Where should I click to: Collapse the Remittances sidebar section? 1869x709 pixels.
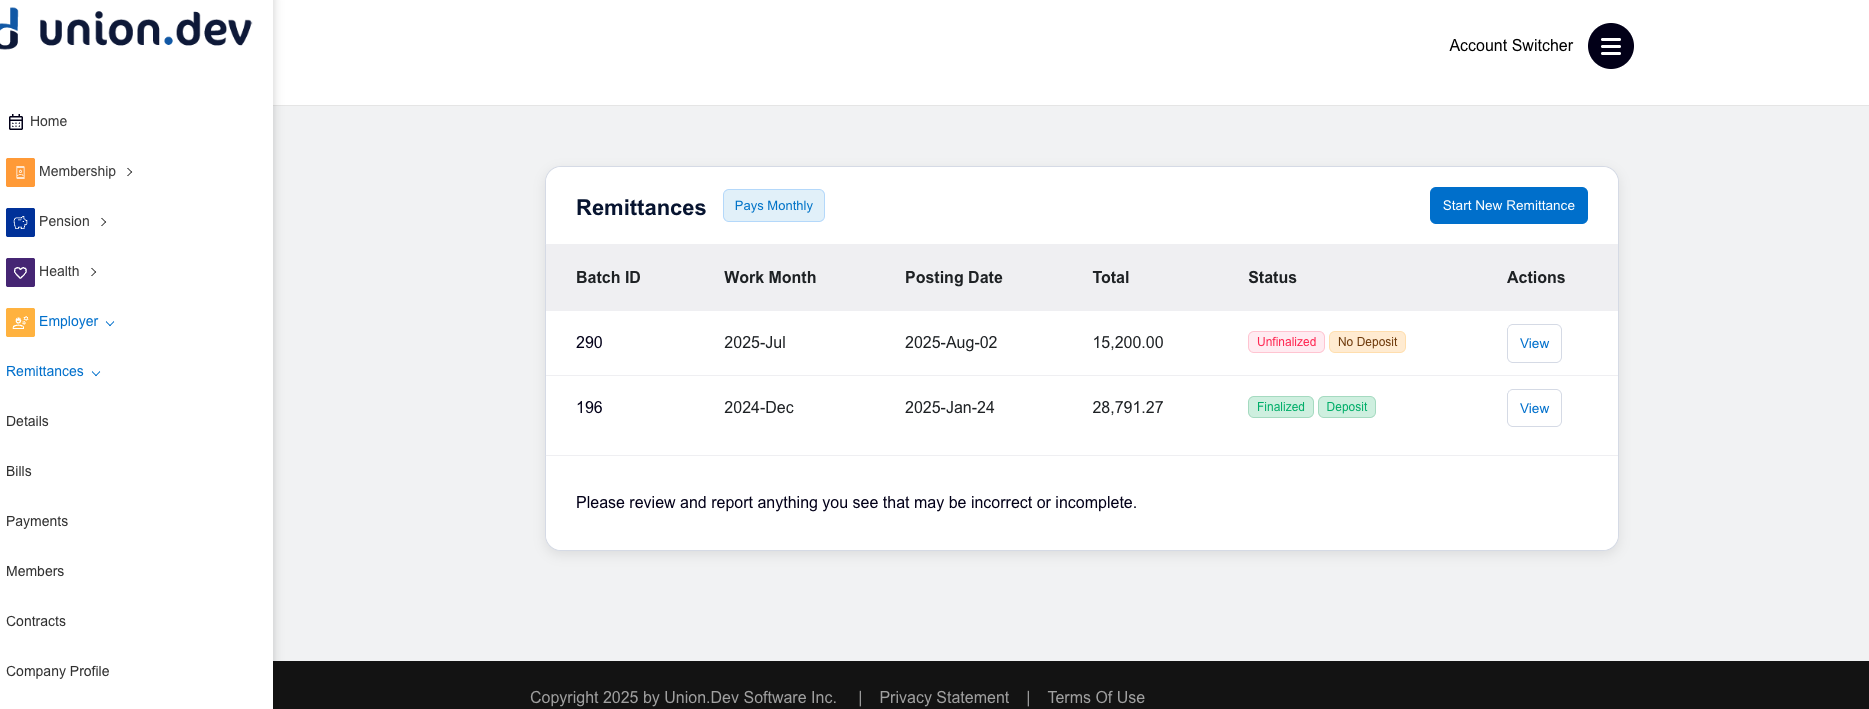click(96, 373)
